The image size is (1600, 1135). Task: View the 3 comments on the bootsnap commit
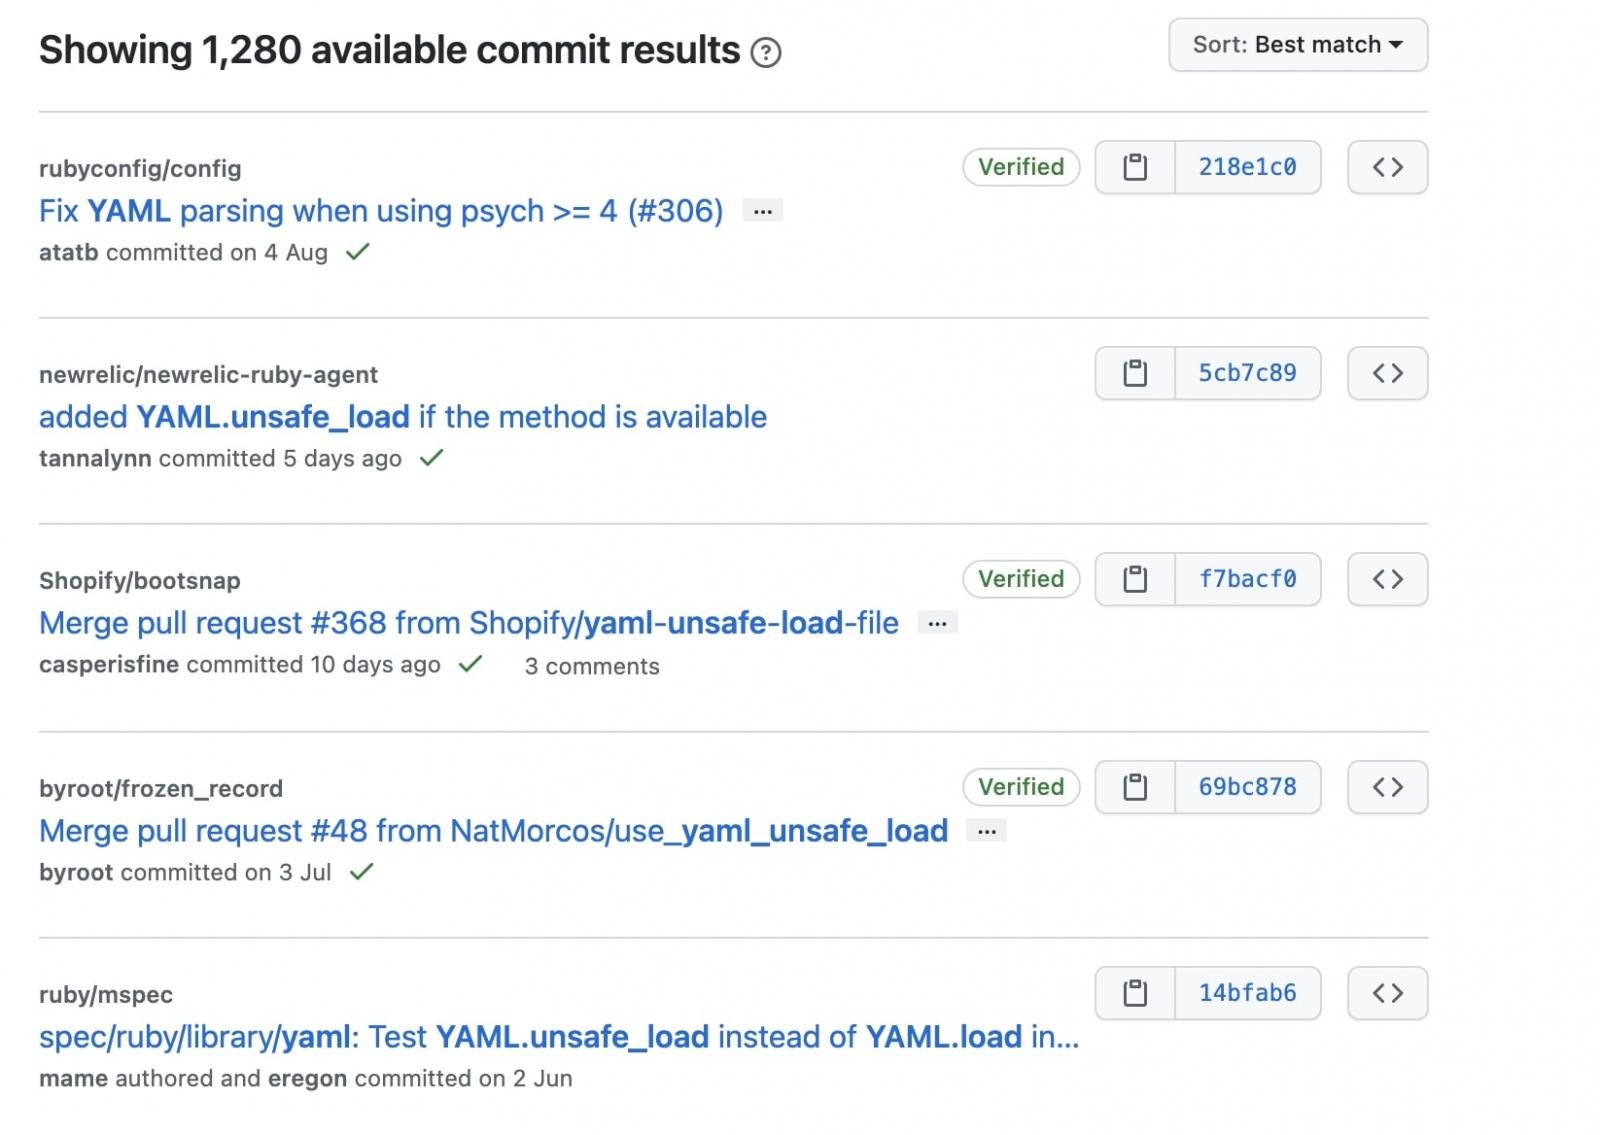[x=593, y=666]
